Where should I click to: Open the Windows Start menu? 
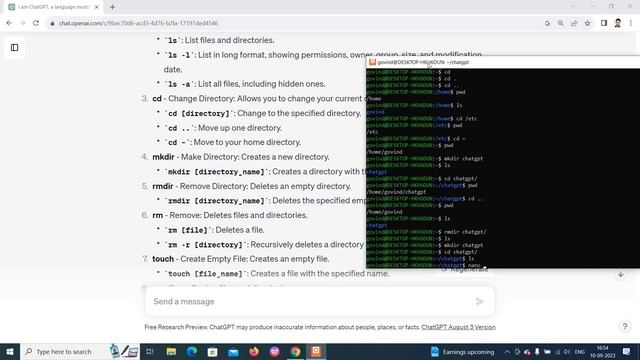tap(10, 351)
